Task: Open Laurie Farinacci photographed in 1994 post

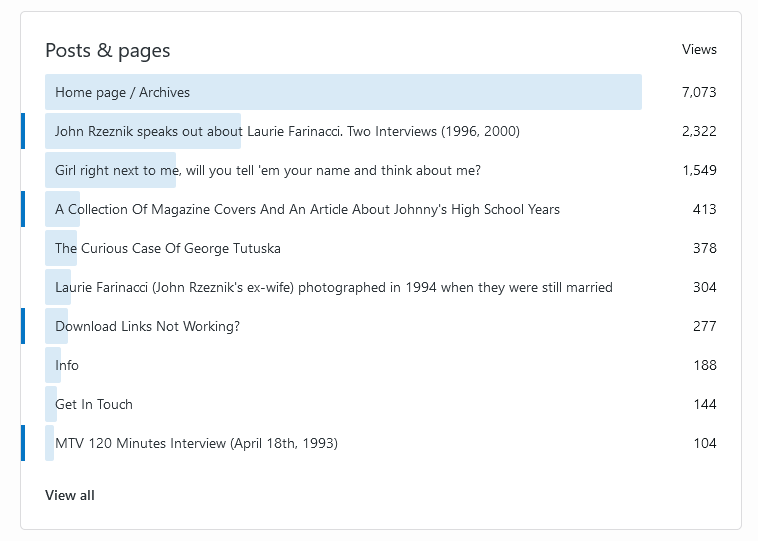Action: point(333,287)
